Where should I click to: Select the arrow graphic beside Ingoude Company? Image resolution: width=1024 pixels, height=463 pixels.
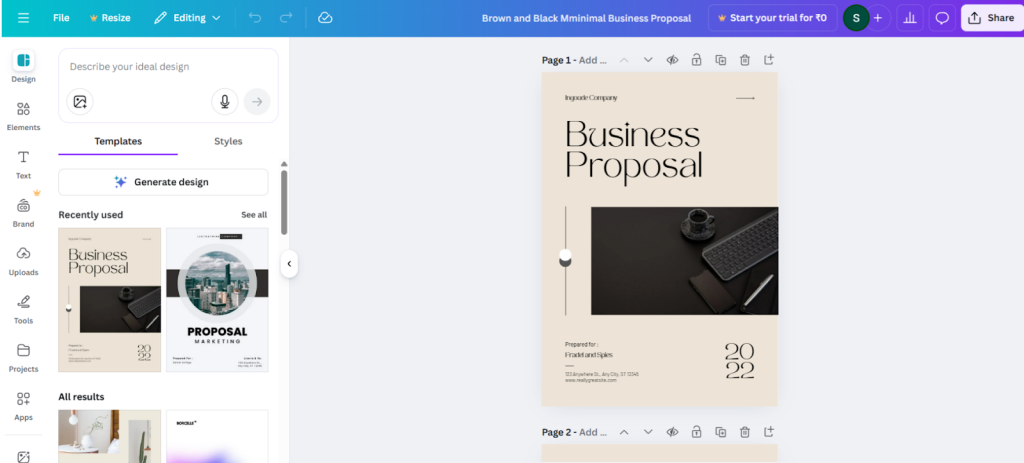pos(745,98)
